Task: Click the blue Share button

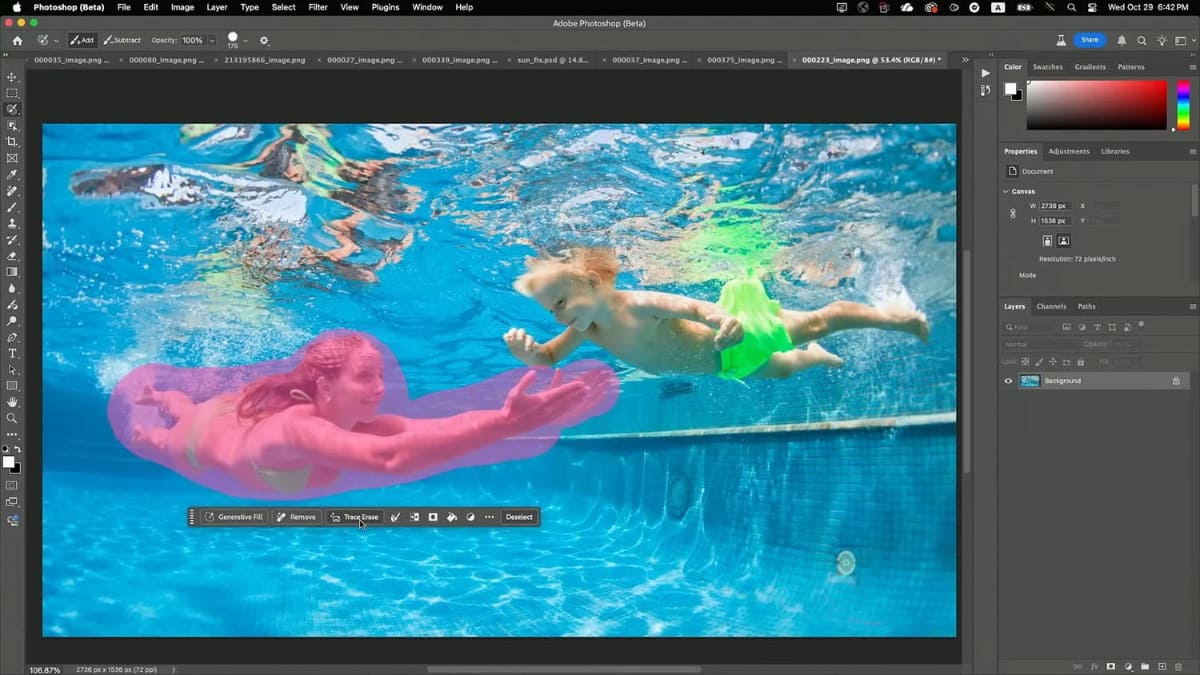Action: click(1089, 40)
